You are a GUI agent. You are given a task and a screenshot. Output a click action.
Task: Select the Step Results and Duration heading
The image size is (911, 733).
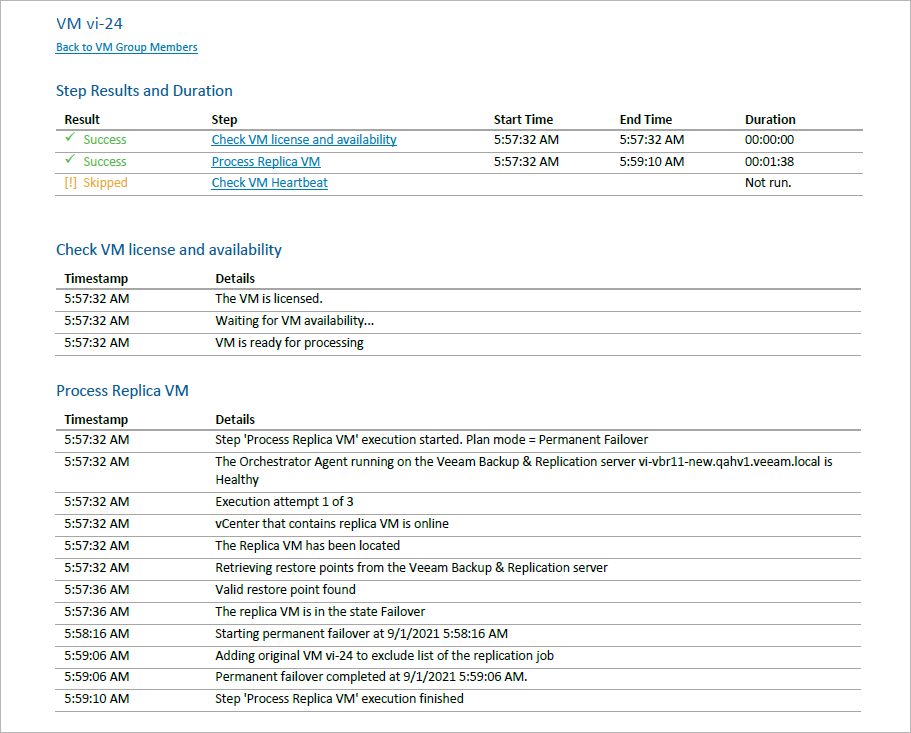coord(144,91)
